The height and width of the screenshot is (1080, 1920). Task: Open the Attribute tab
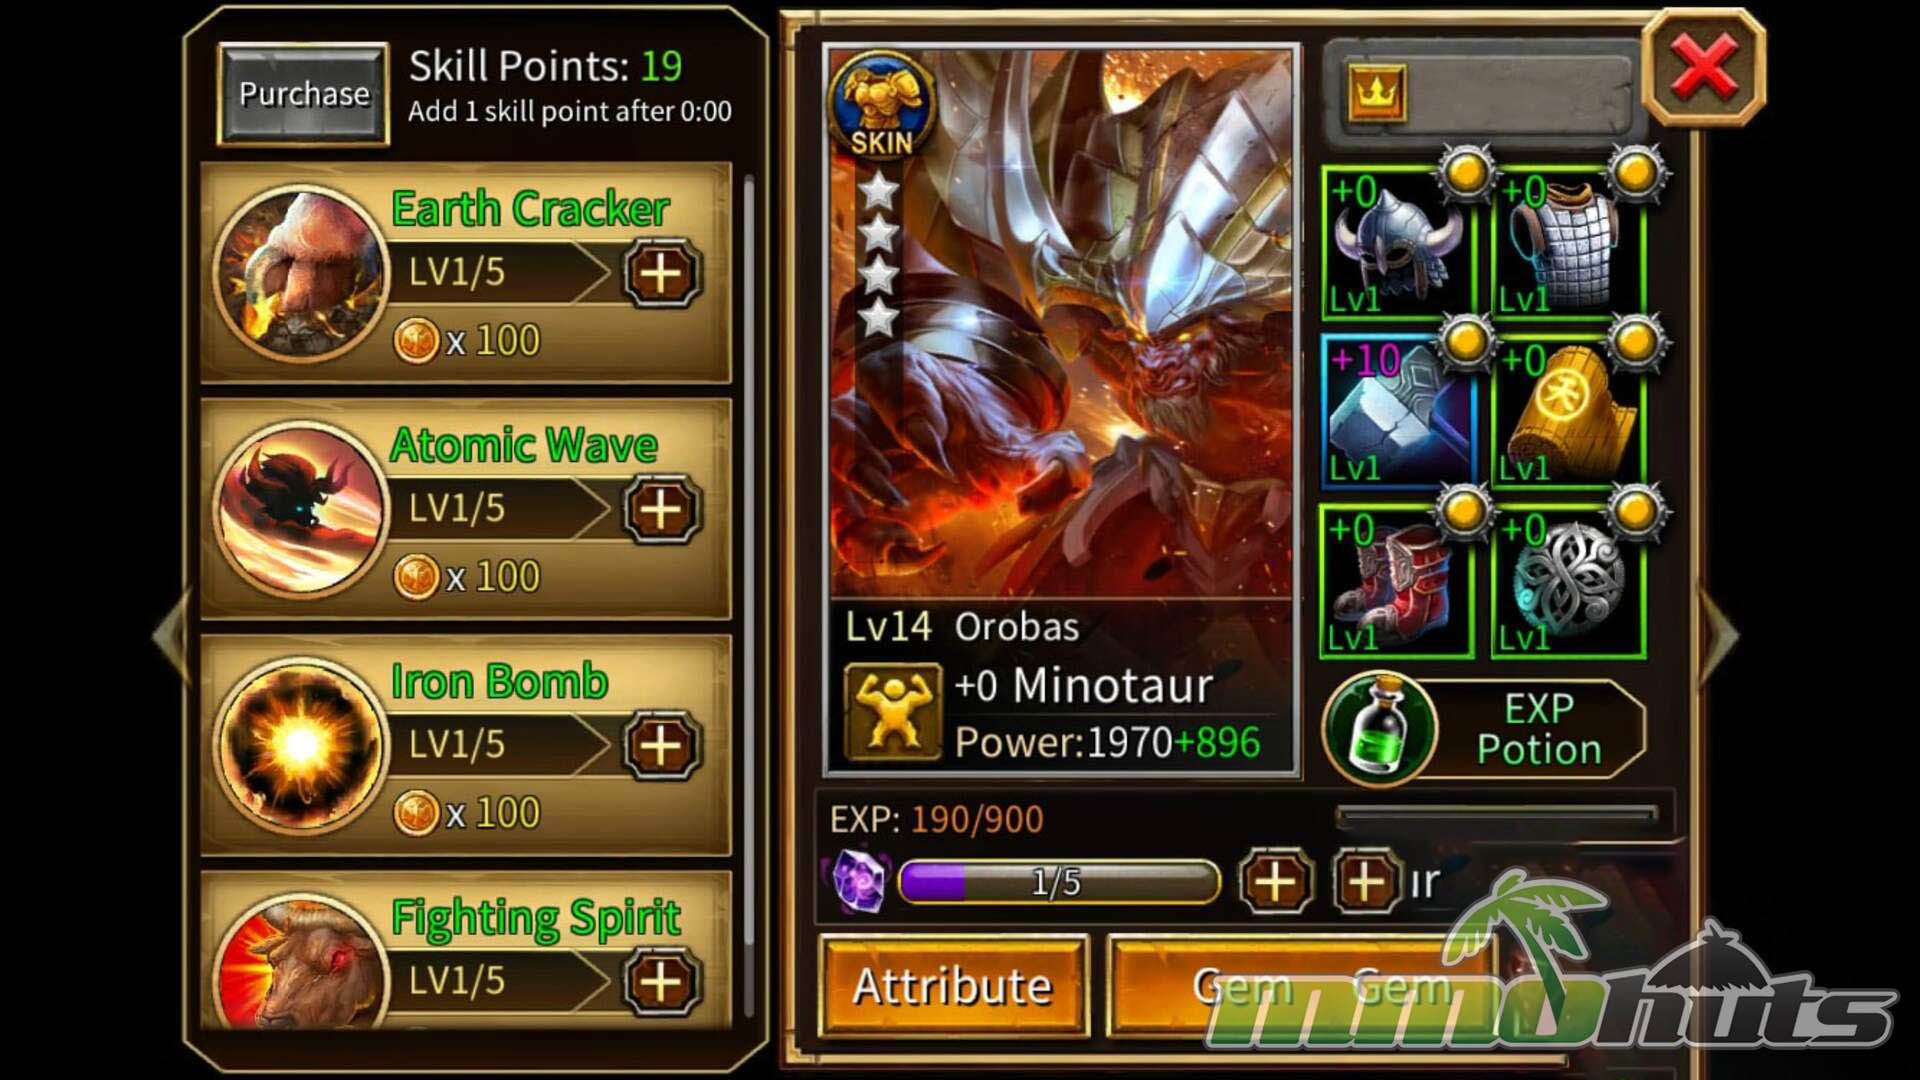(953, 986)
